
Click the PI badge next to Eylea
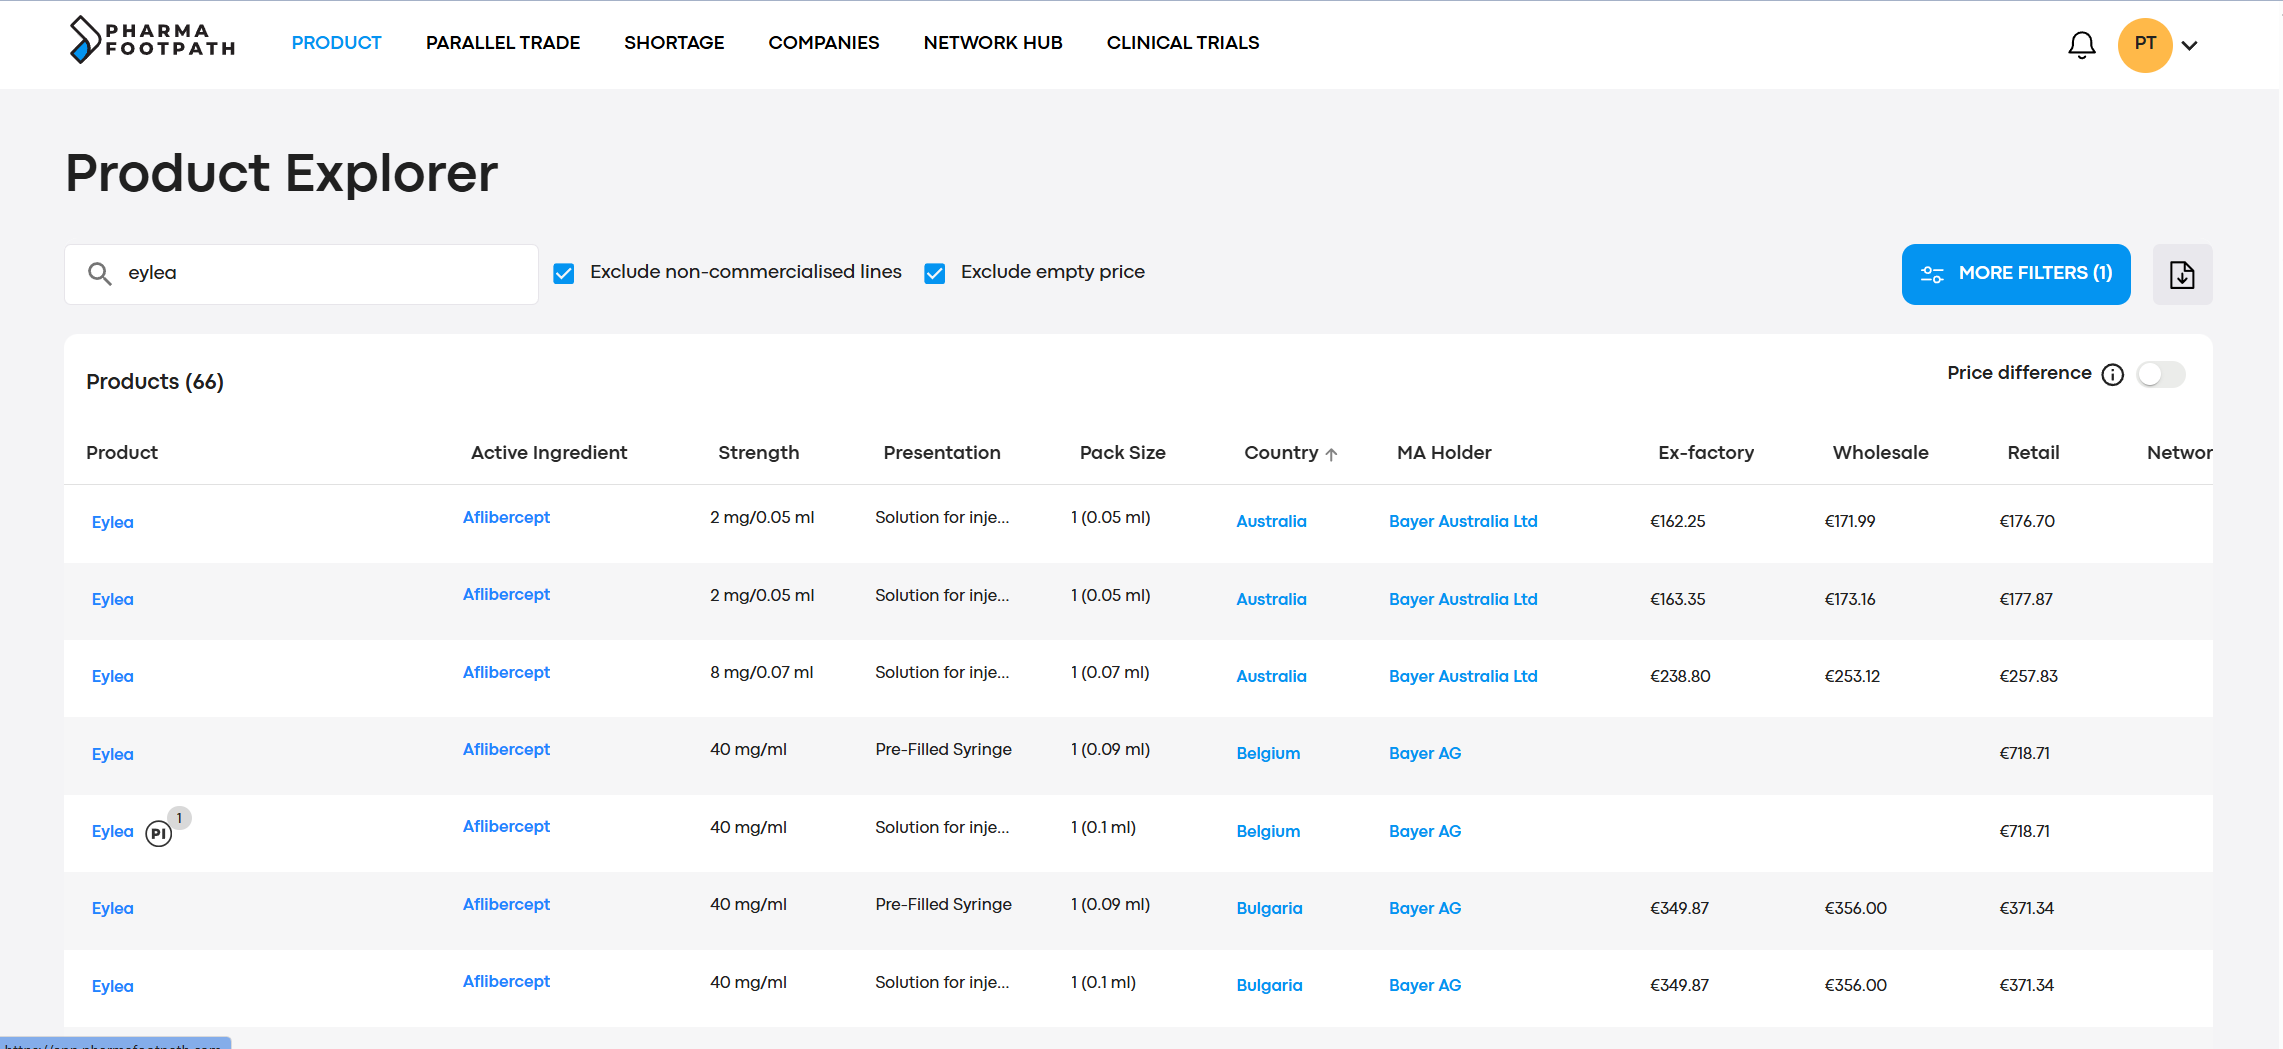point(158,833)
